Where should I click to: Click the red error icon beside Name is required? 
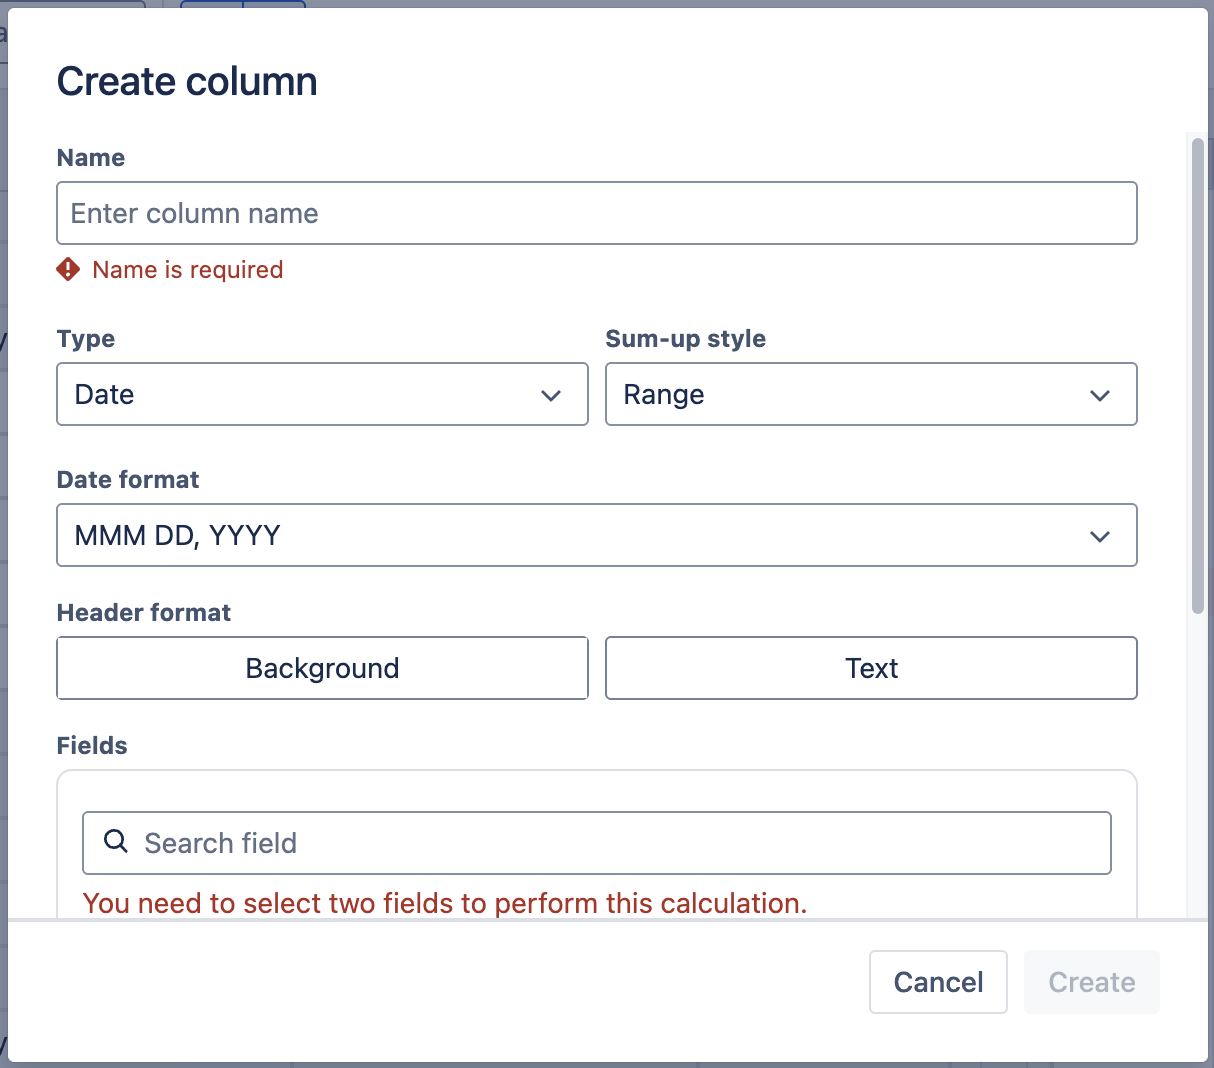click(68, 269)
